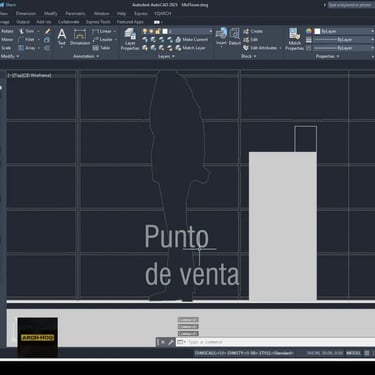Expand the Block panel
The height and width of the screenshot is (375, 375).
pyautogui.click(x=249, y=56)
